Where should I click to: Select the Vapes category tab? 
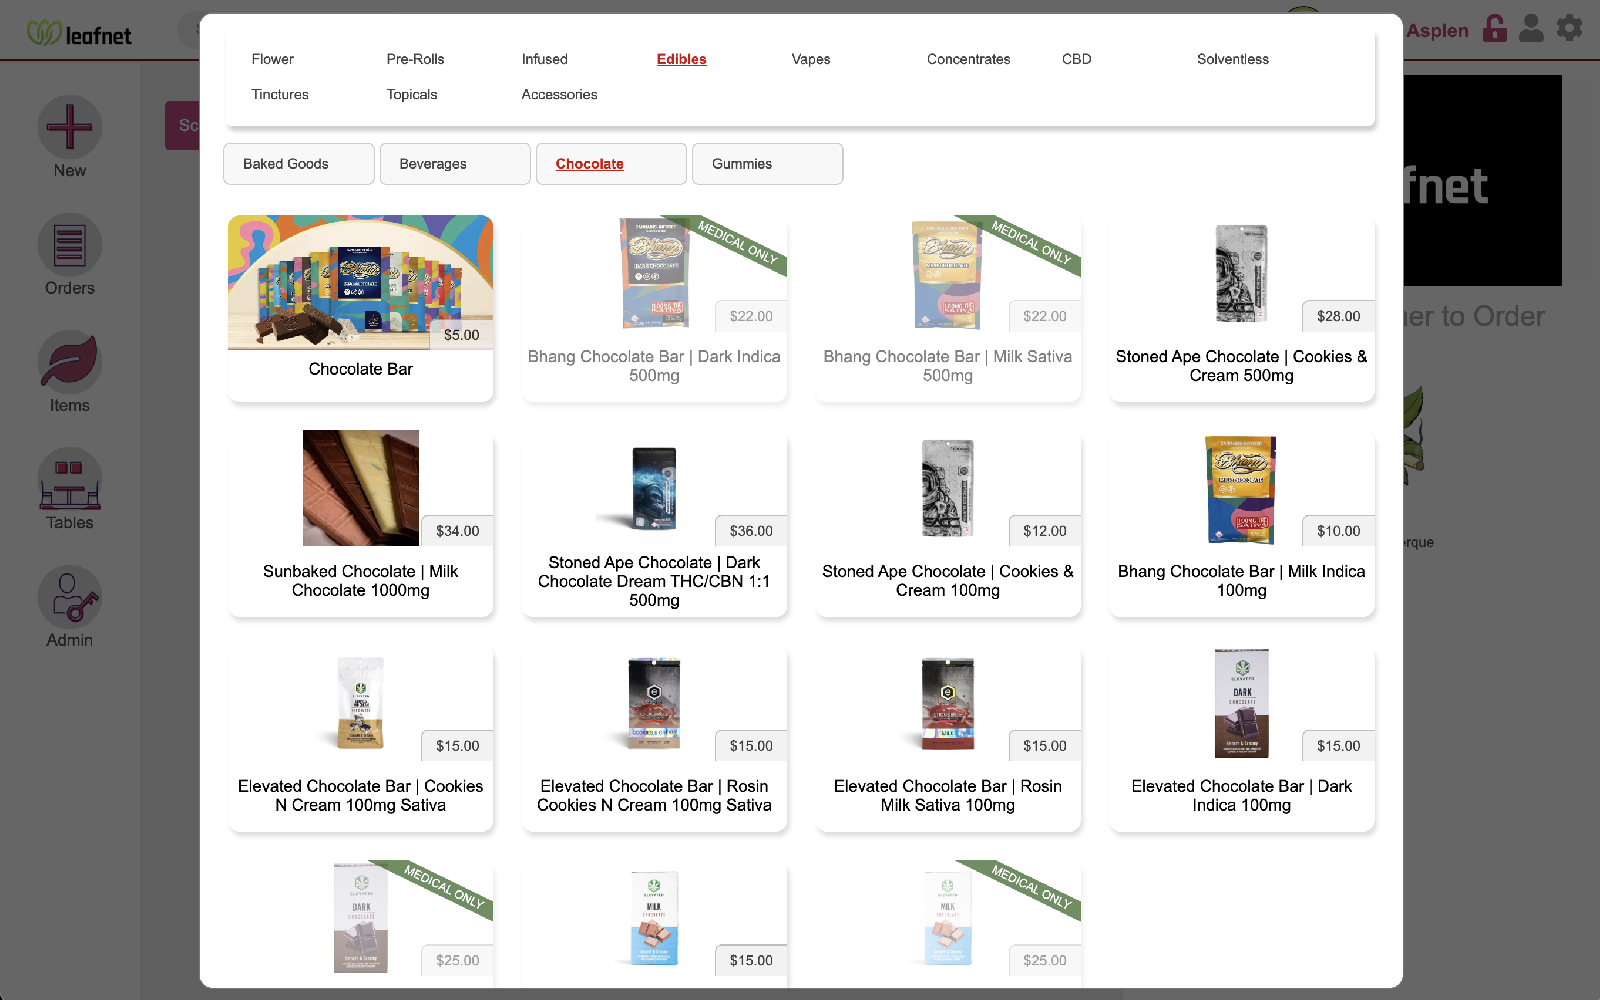point(811,59)
